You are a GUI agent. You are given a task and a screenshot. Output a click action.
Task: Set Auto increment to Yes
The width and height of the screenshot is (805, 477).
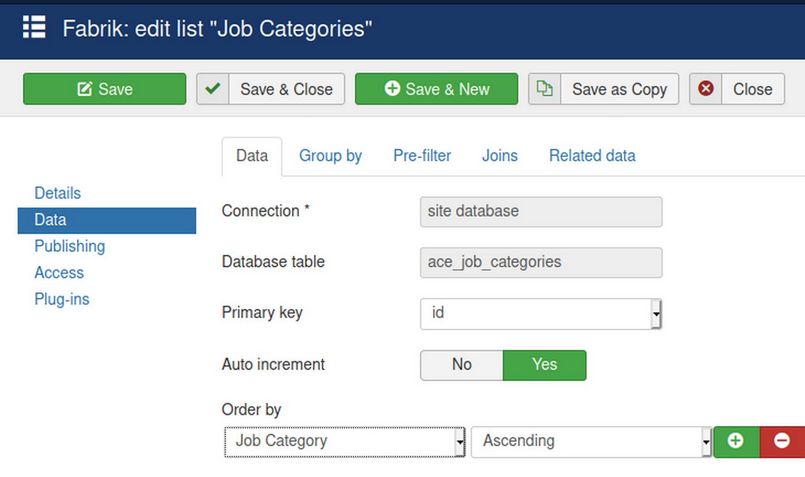tap(544, 365)
